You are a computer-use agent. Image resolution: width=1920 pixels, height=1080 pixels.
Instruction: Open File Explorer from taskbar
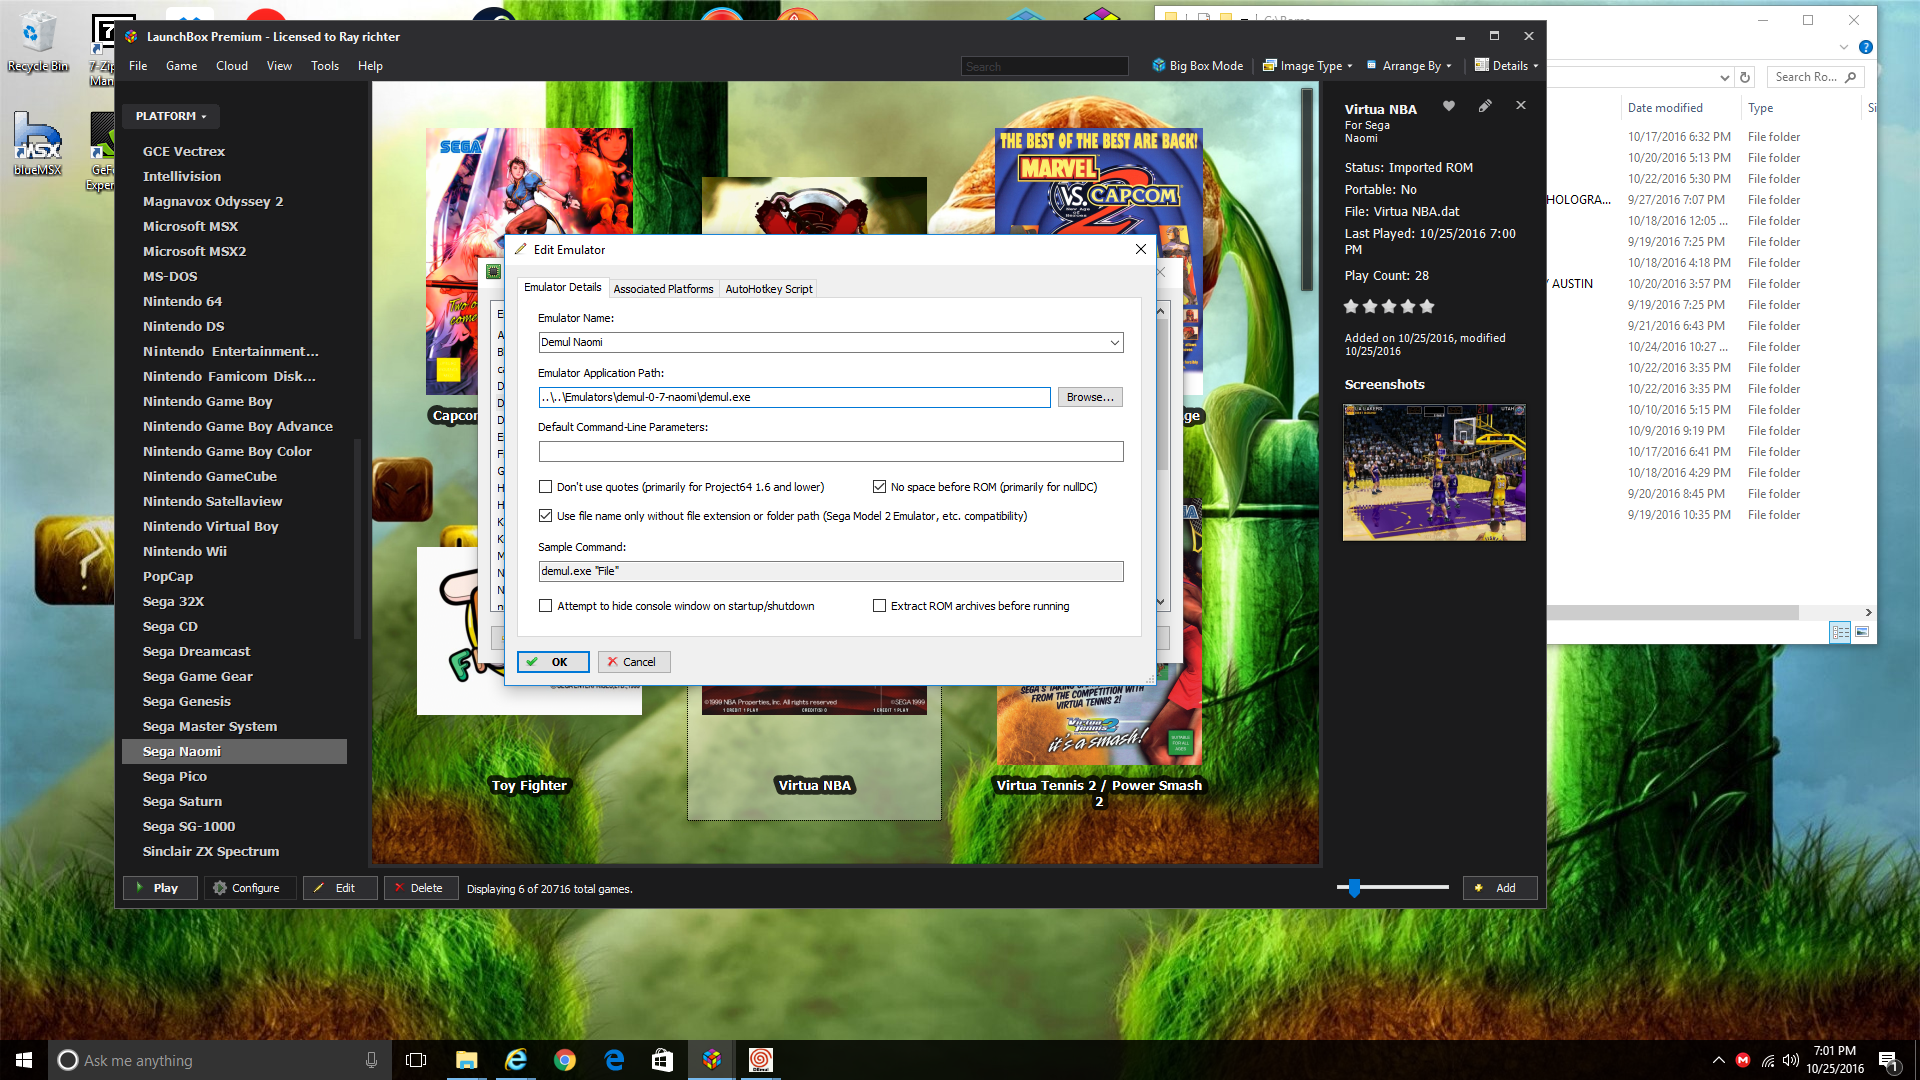point(466,1060)
